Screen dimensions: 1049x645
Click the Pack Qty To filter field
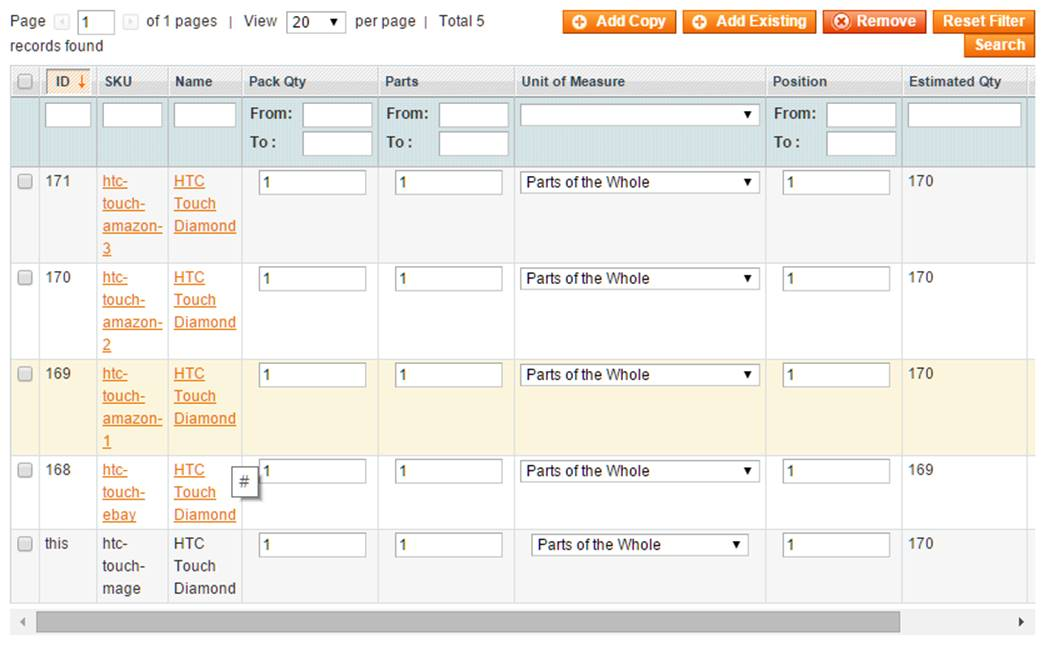tap(337, 143)
